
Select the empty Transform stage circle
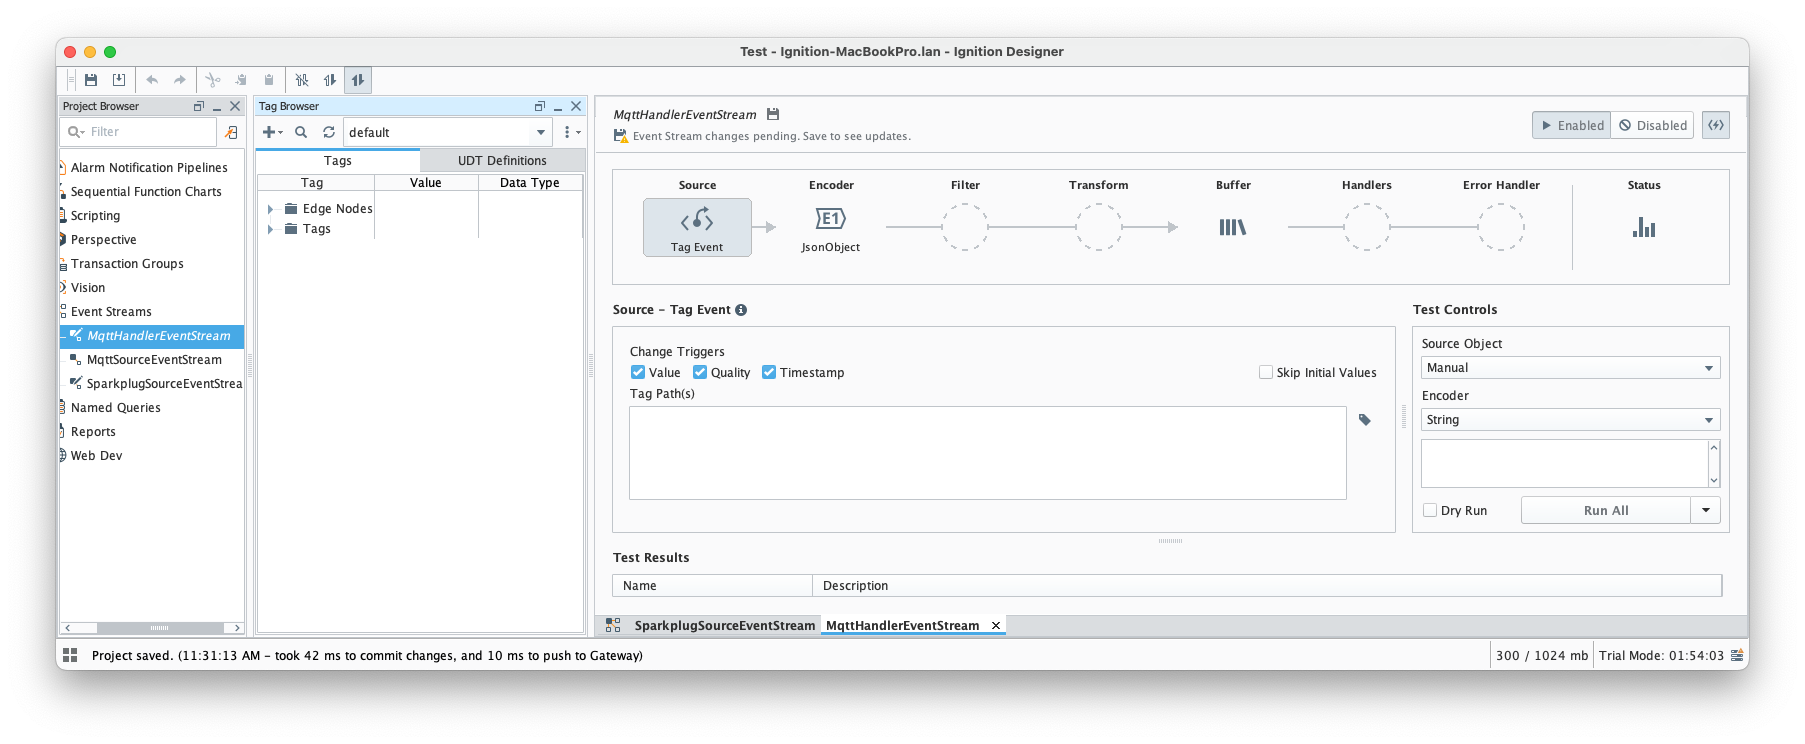[1099, 227]
